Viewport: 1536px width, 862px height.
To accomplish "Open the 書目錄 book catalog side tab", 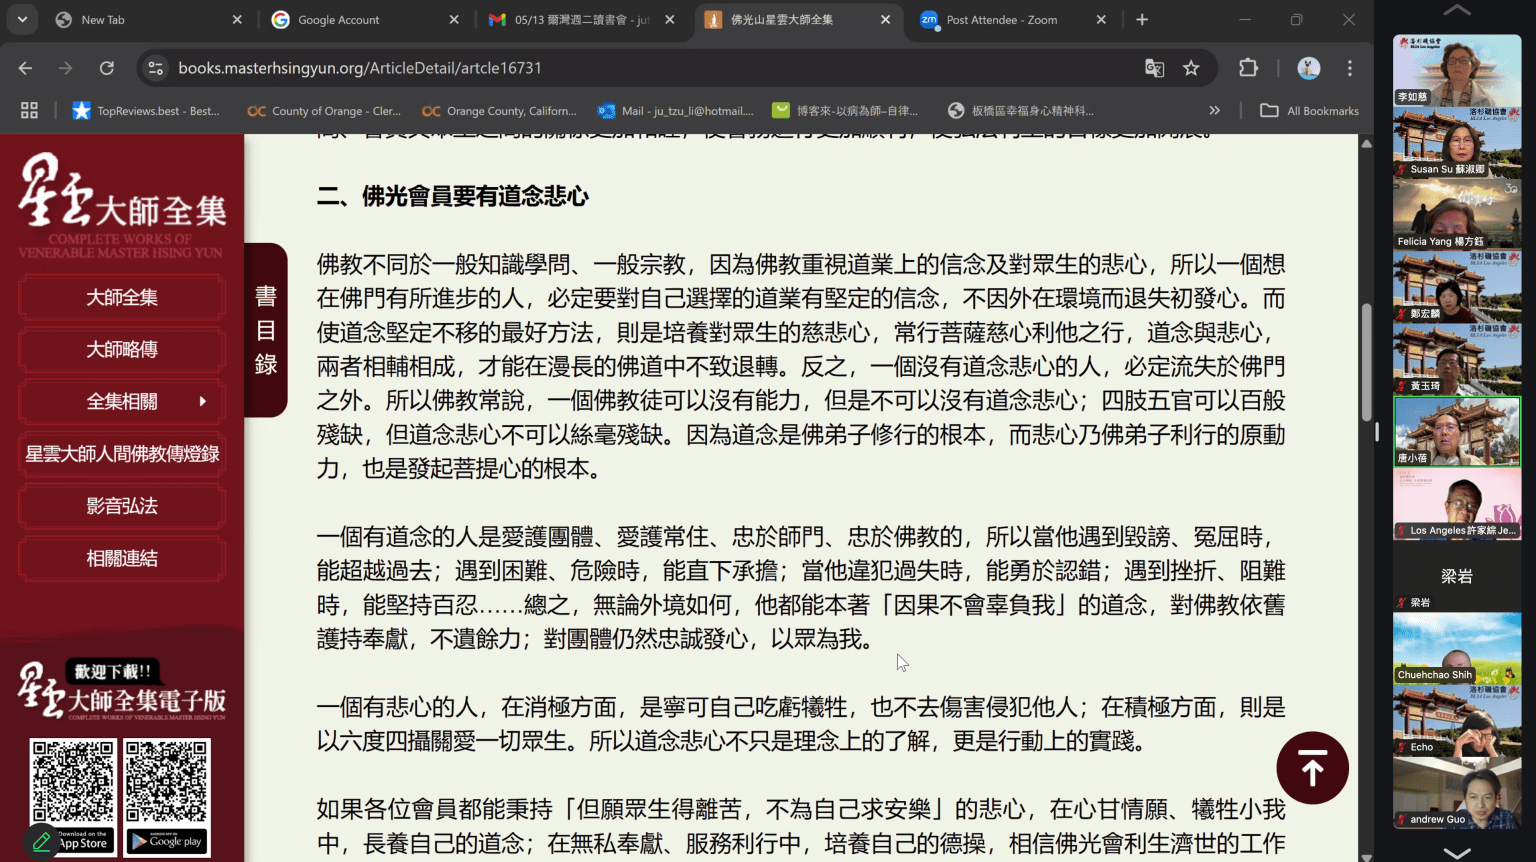I will coord(265,330).
